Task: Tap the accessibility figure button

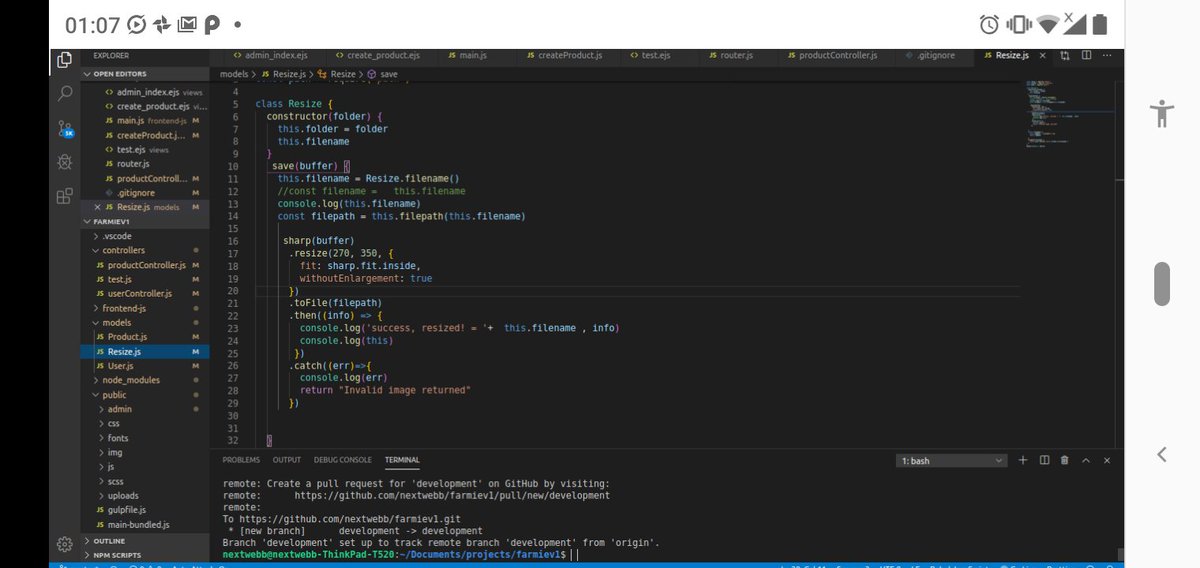Action: [x=1161, y=113]
